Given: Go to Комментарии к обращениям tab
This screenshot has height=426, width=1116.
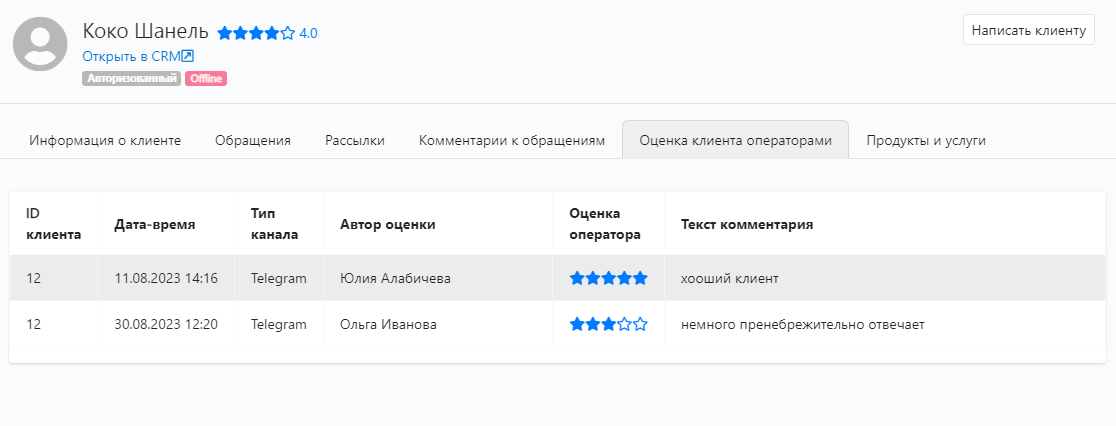Looking at the screenshot, I should coord(512,140).
